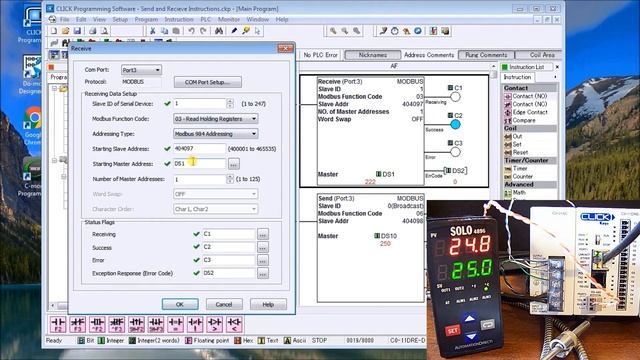640x360 pixels.
Task: Toggle the Rung Comments display button
Action: 486,55
